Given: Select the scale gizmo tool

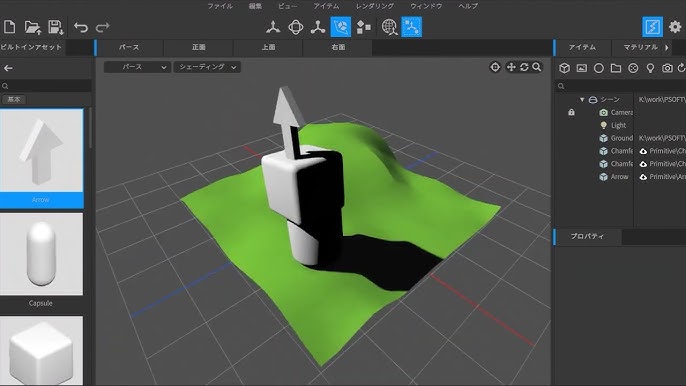Looking at the screenshot, I should pos(318,27).
